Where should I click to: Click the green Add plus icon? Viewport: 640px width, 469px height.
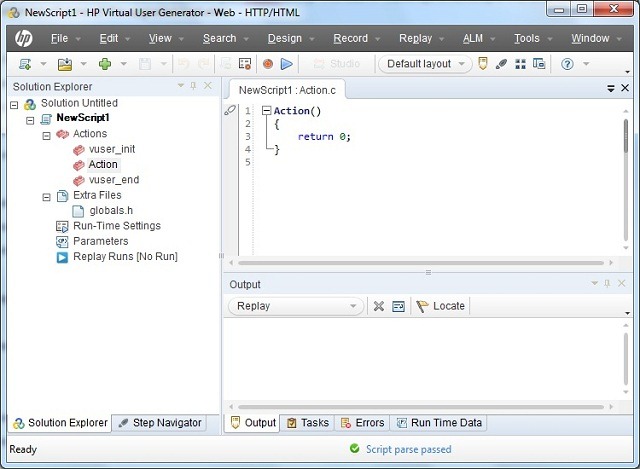(105, 64)
